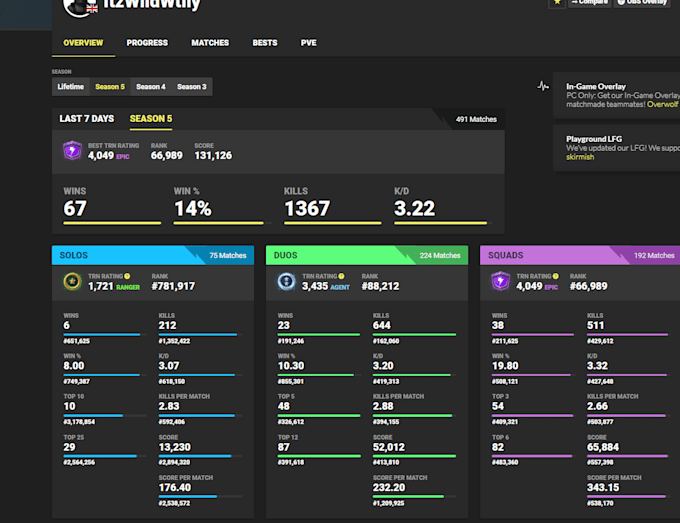Image resolution: width=680 pixels, height=523 pixels.
Task: Click the Squads score per match 343.15
Action: [603, 488]
